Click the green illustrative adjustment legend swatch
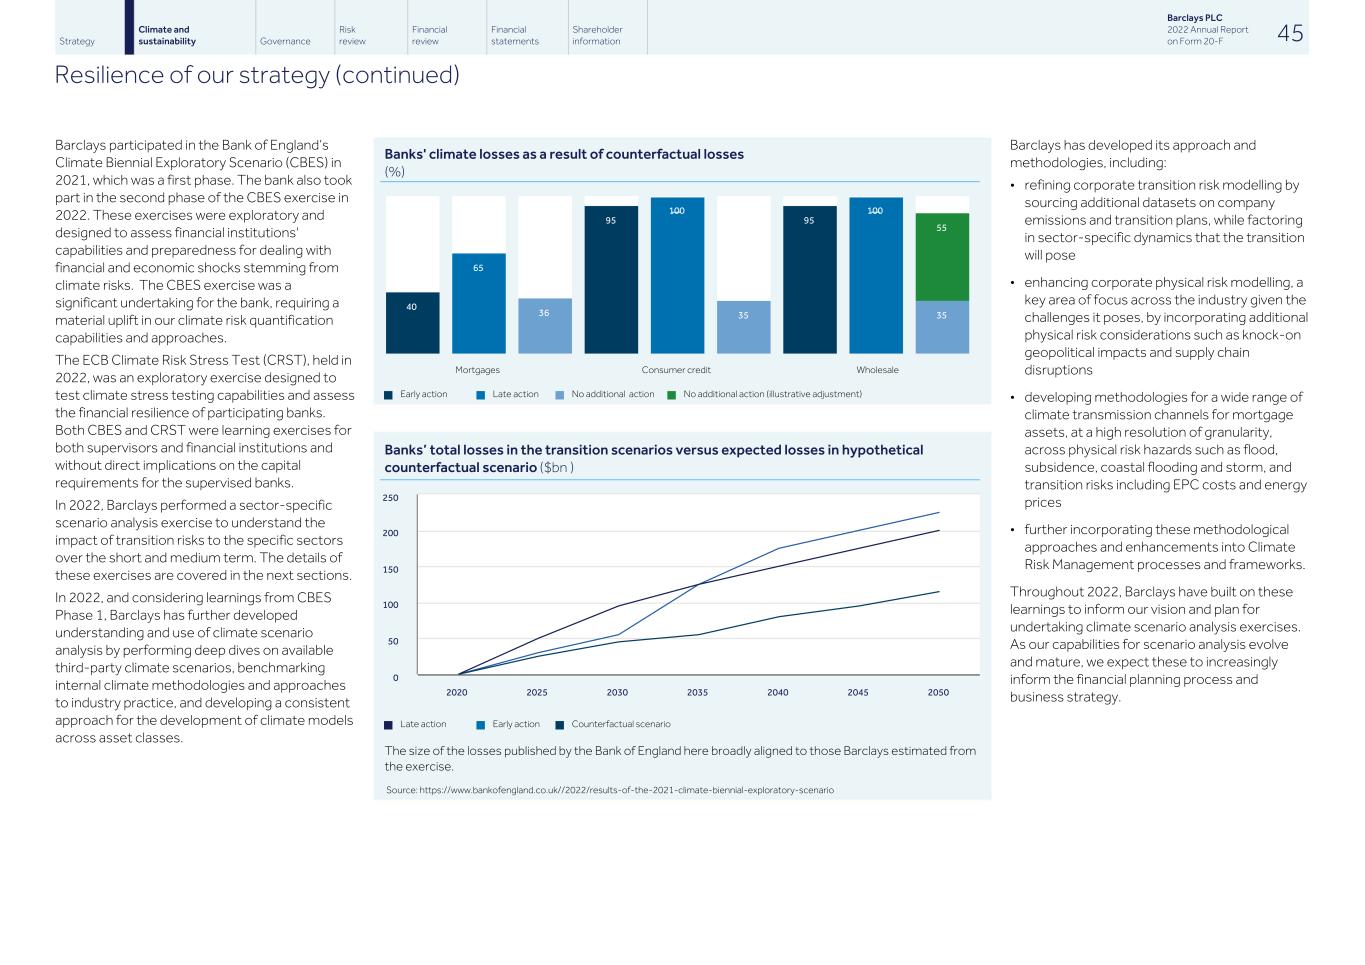The width and height of the screenshot is (1365, 965). [672, 395]
